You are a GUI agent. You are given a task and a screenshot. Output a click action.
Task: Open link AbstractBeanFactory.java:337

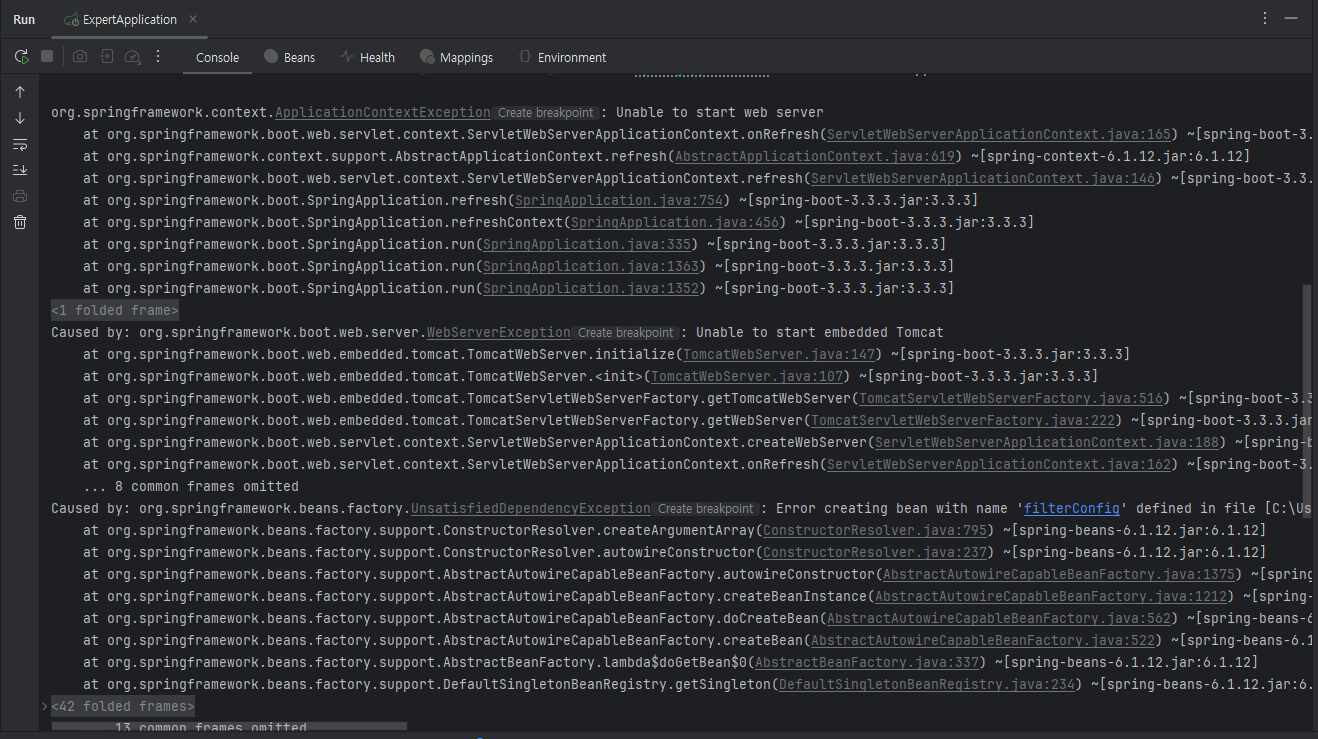pyautogui.click(x=866, y=662)
